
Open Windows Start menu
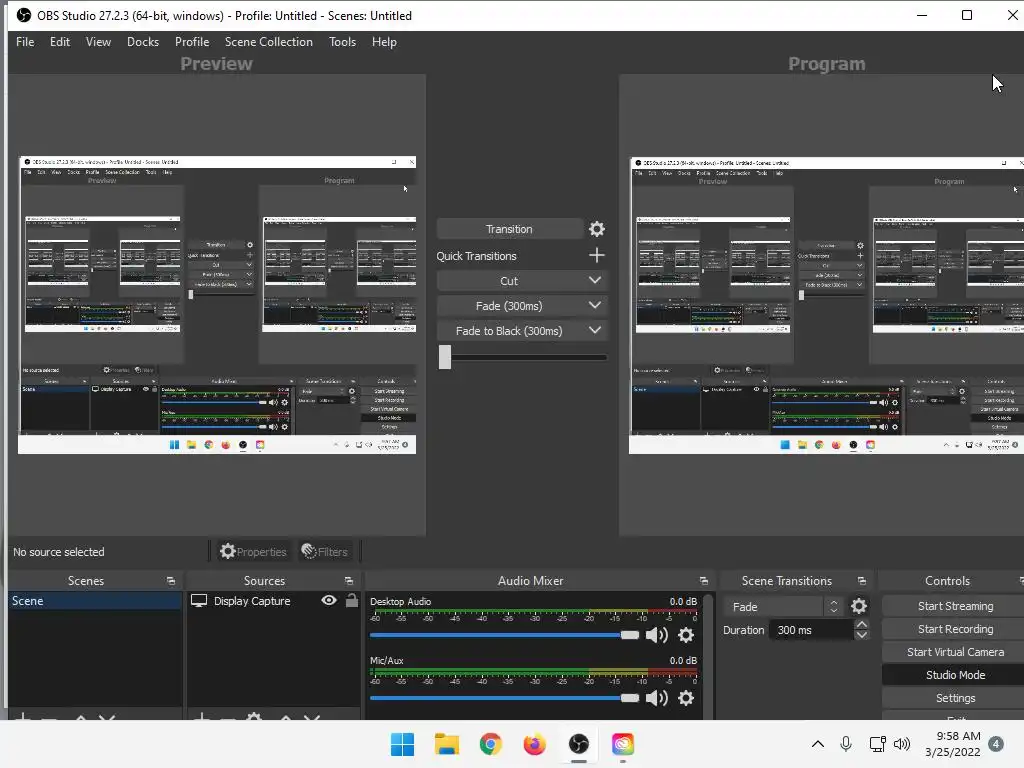coord(402,744)
